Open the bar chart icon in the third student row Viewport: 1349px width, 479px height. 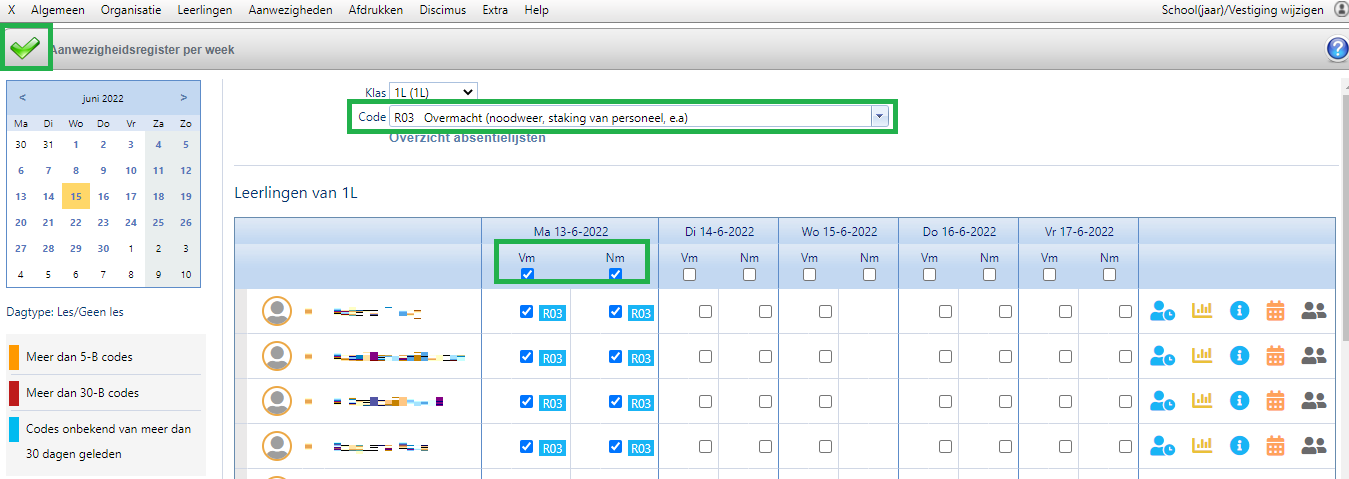click(x=1202, y=401)
